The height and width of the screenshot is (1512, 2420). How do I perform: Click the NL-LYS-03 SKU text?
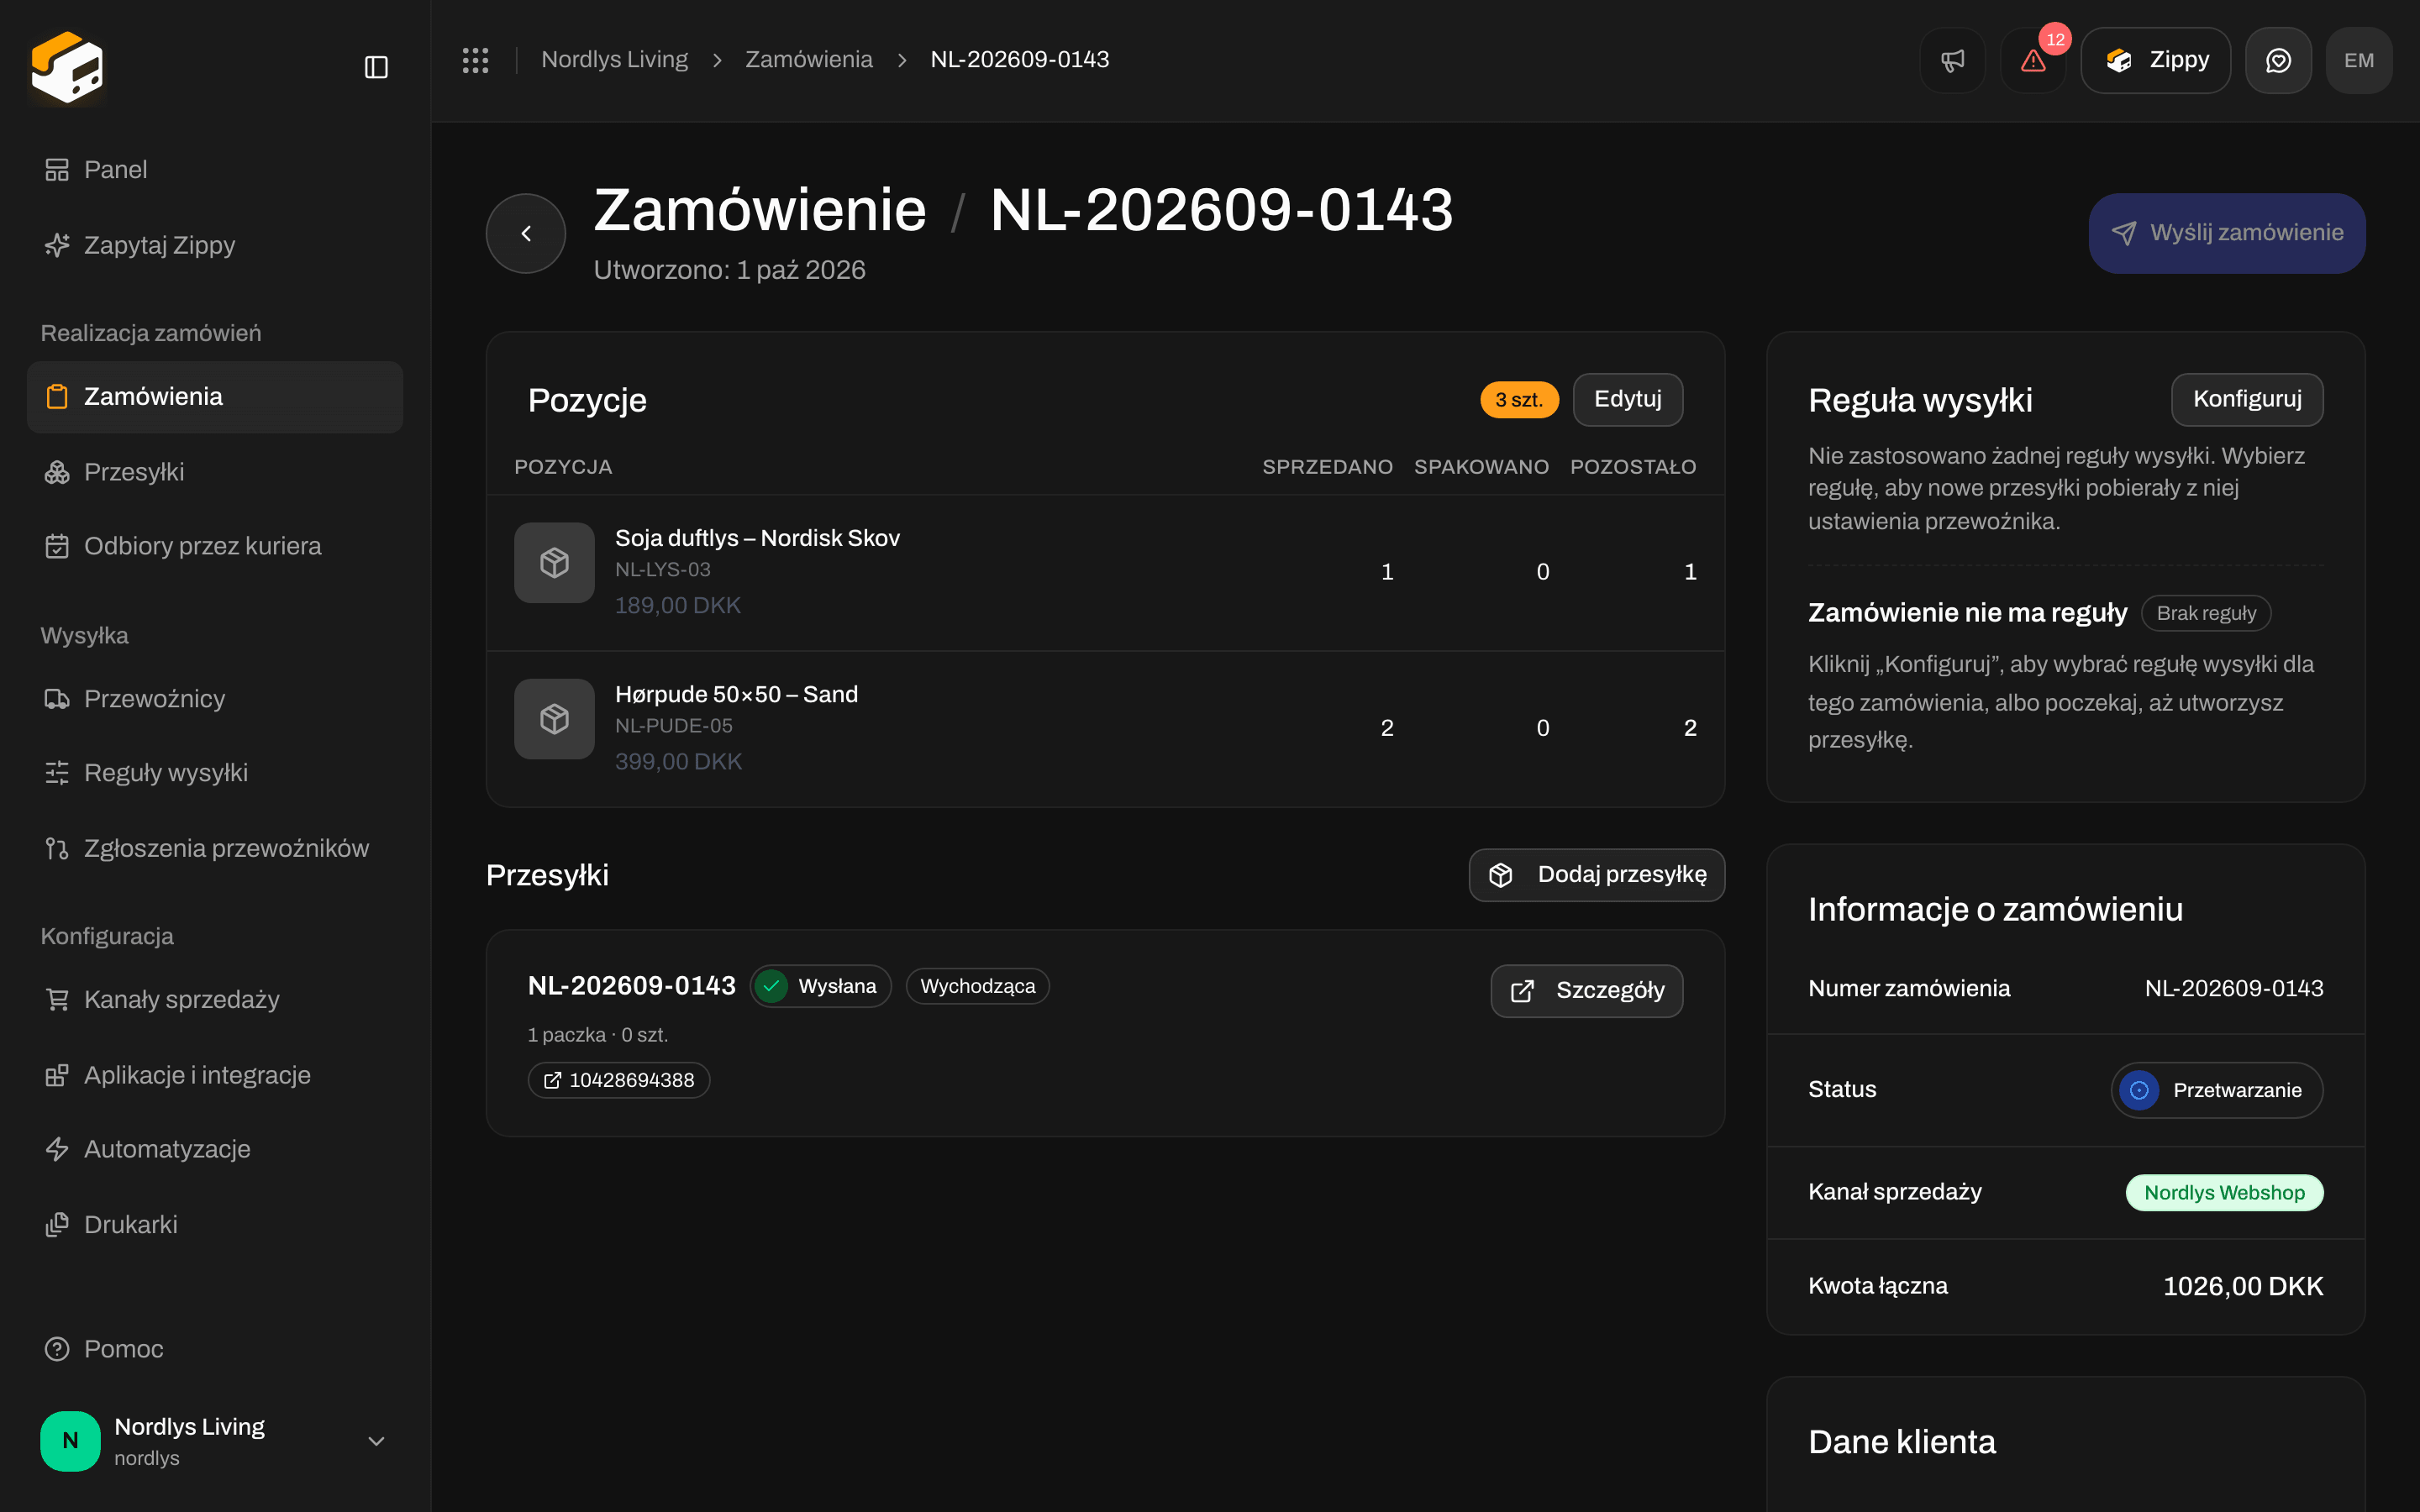[x=662, y=570]
